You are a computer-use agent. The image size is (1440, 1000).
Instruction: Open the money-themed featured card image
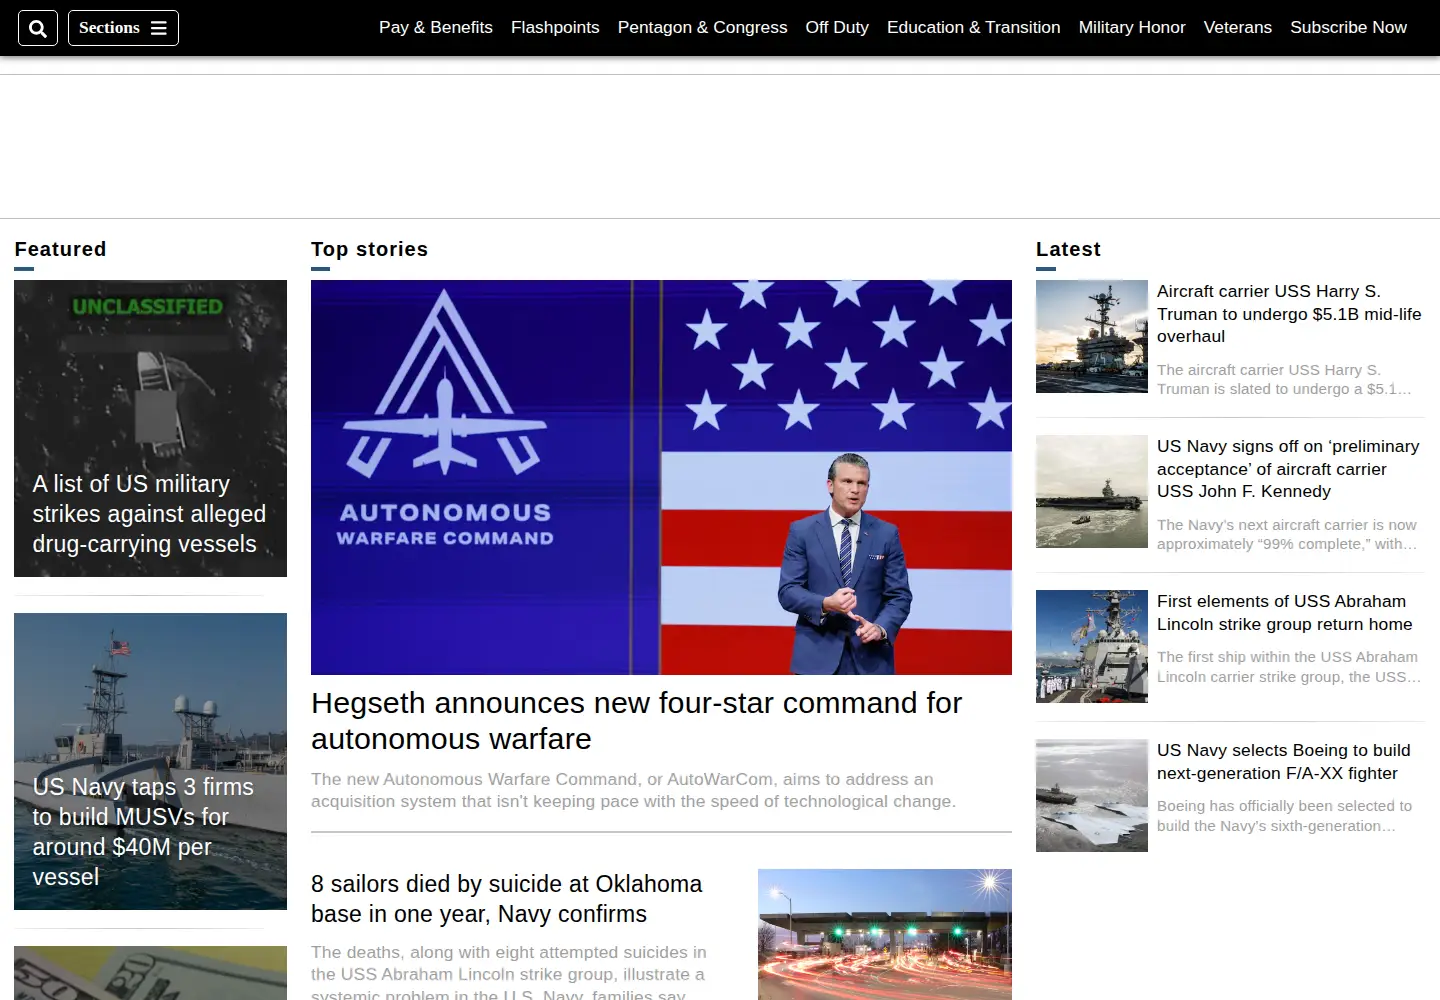coord(150,973)
